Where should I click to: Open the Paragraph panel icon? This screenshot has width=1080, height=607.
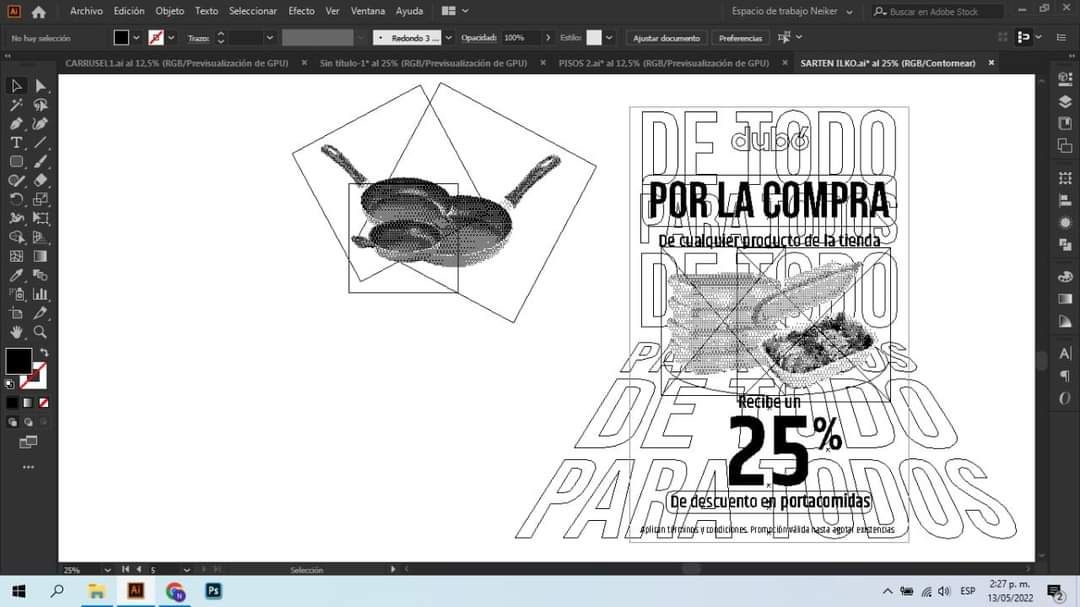pos(1065,375)
